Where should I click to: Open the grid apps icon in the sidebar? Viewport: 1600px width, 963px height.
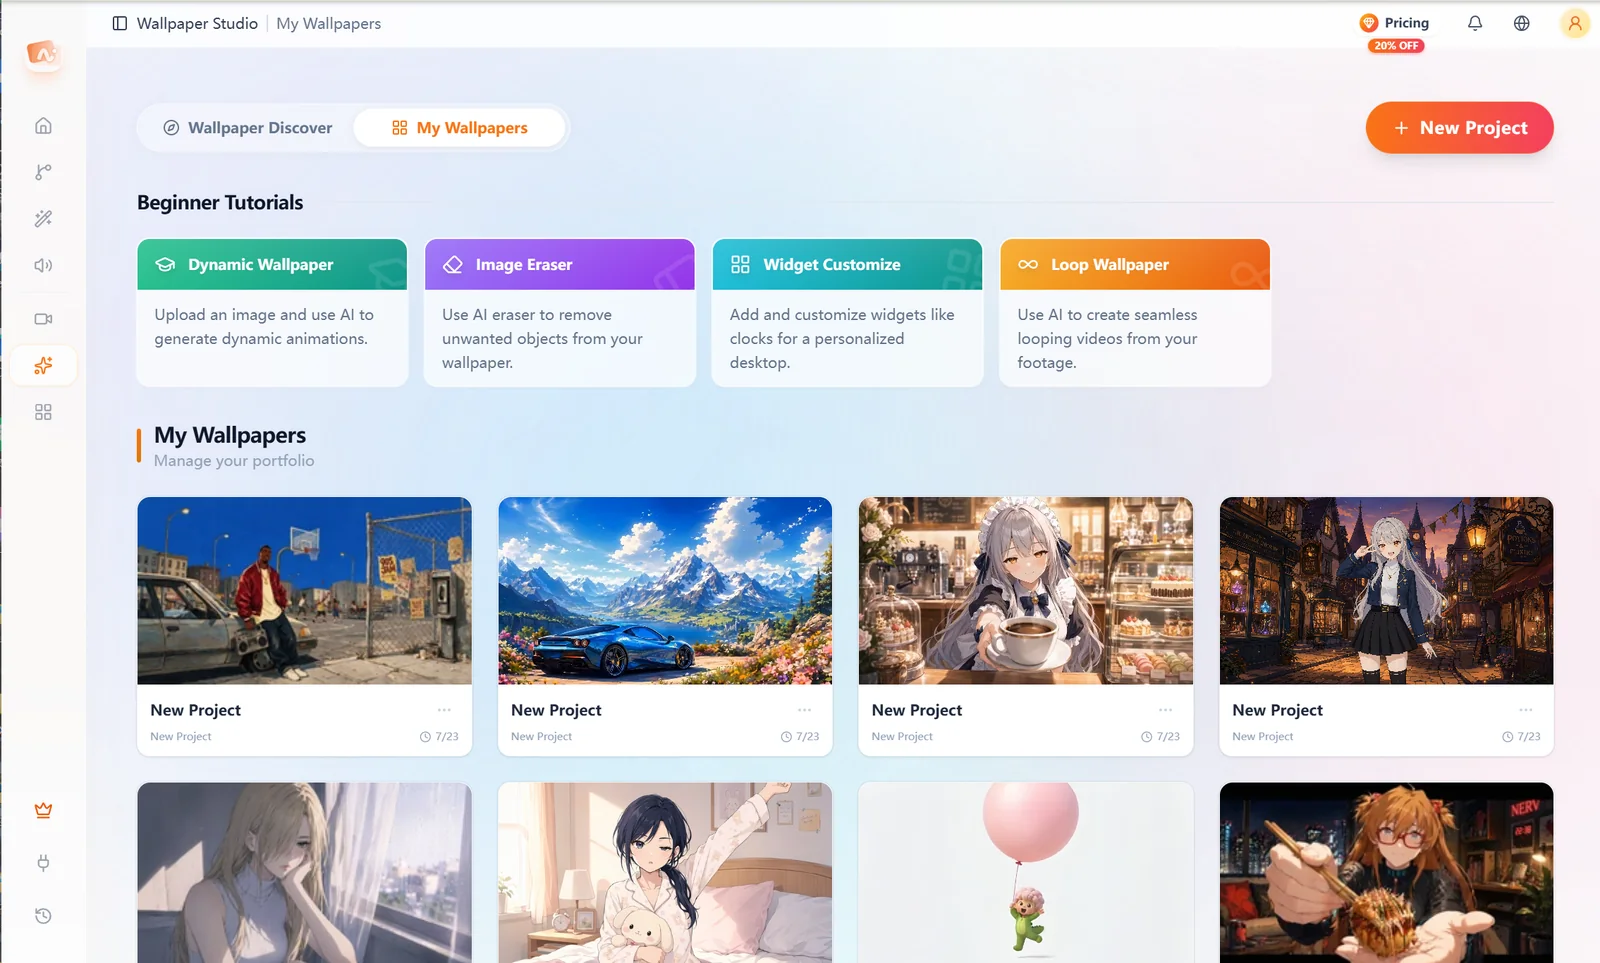pos(43,412)
